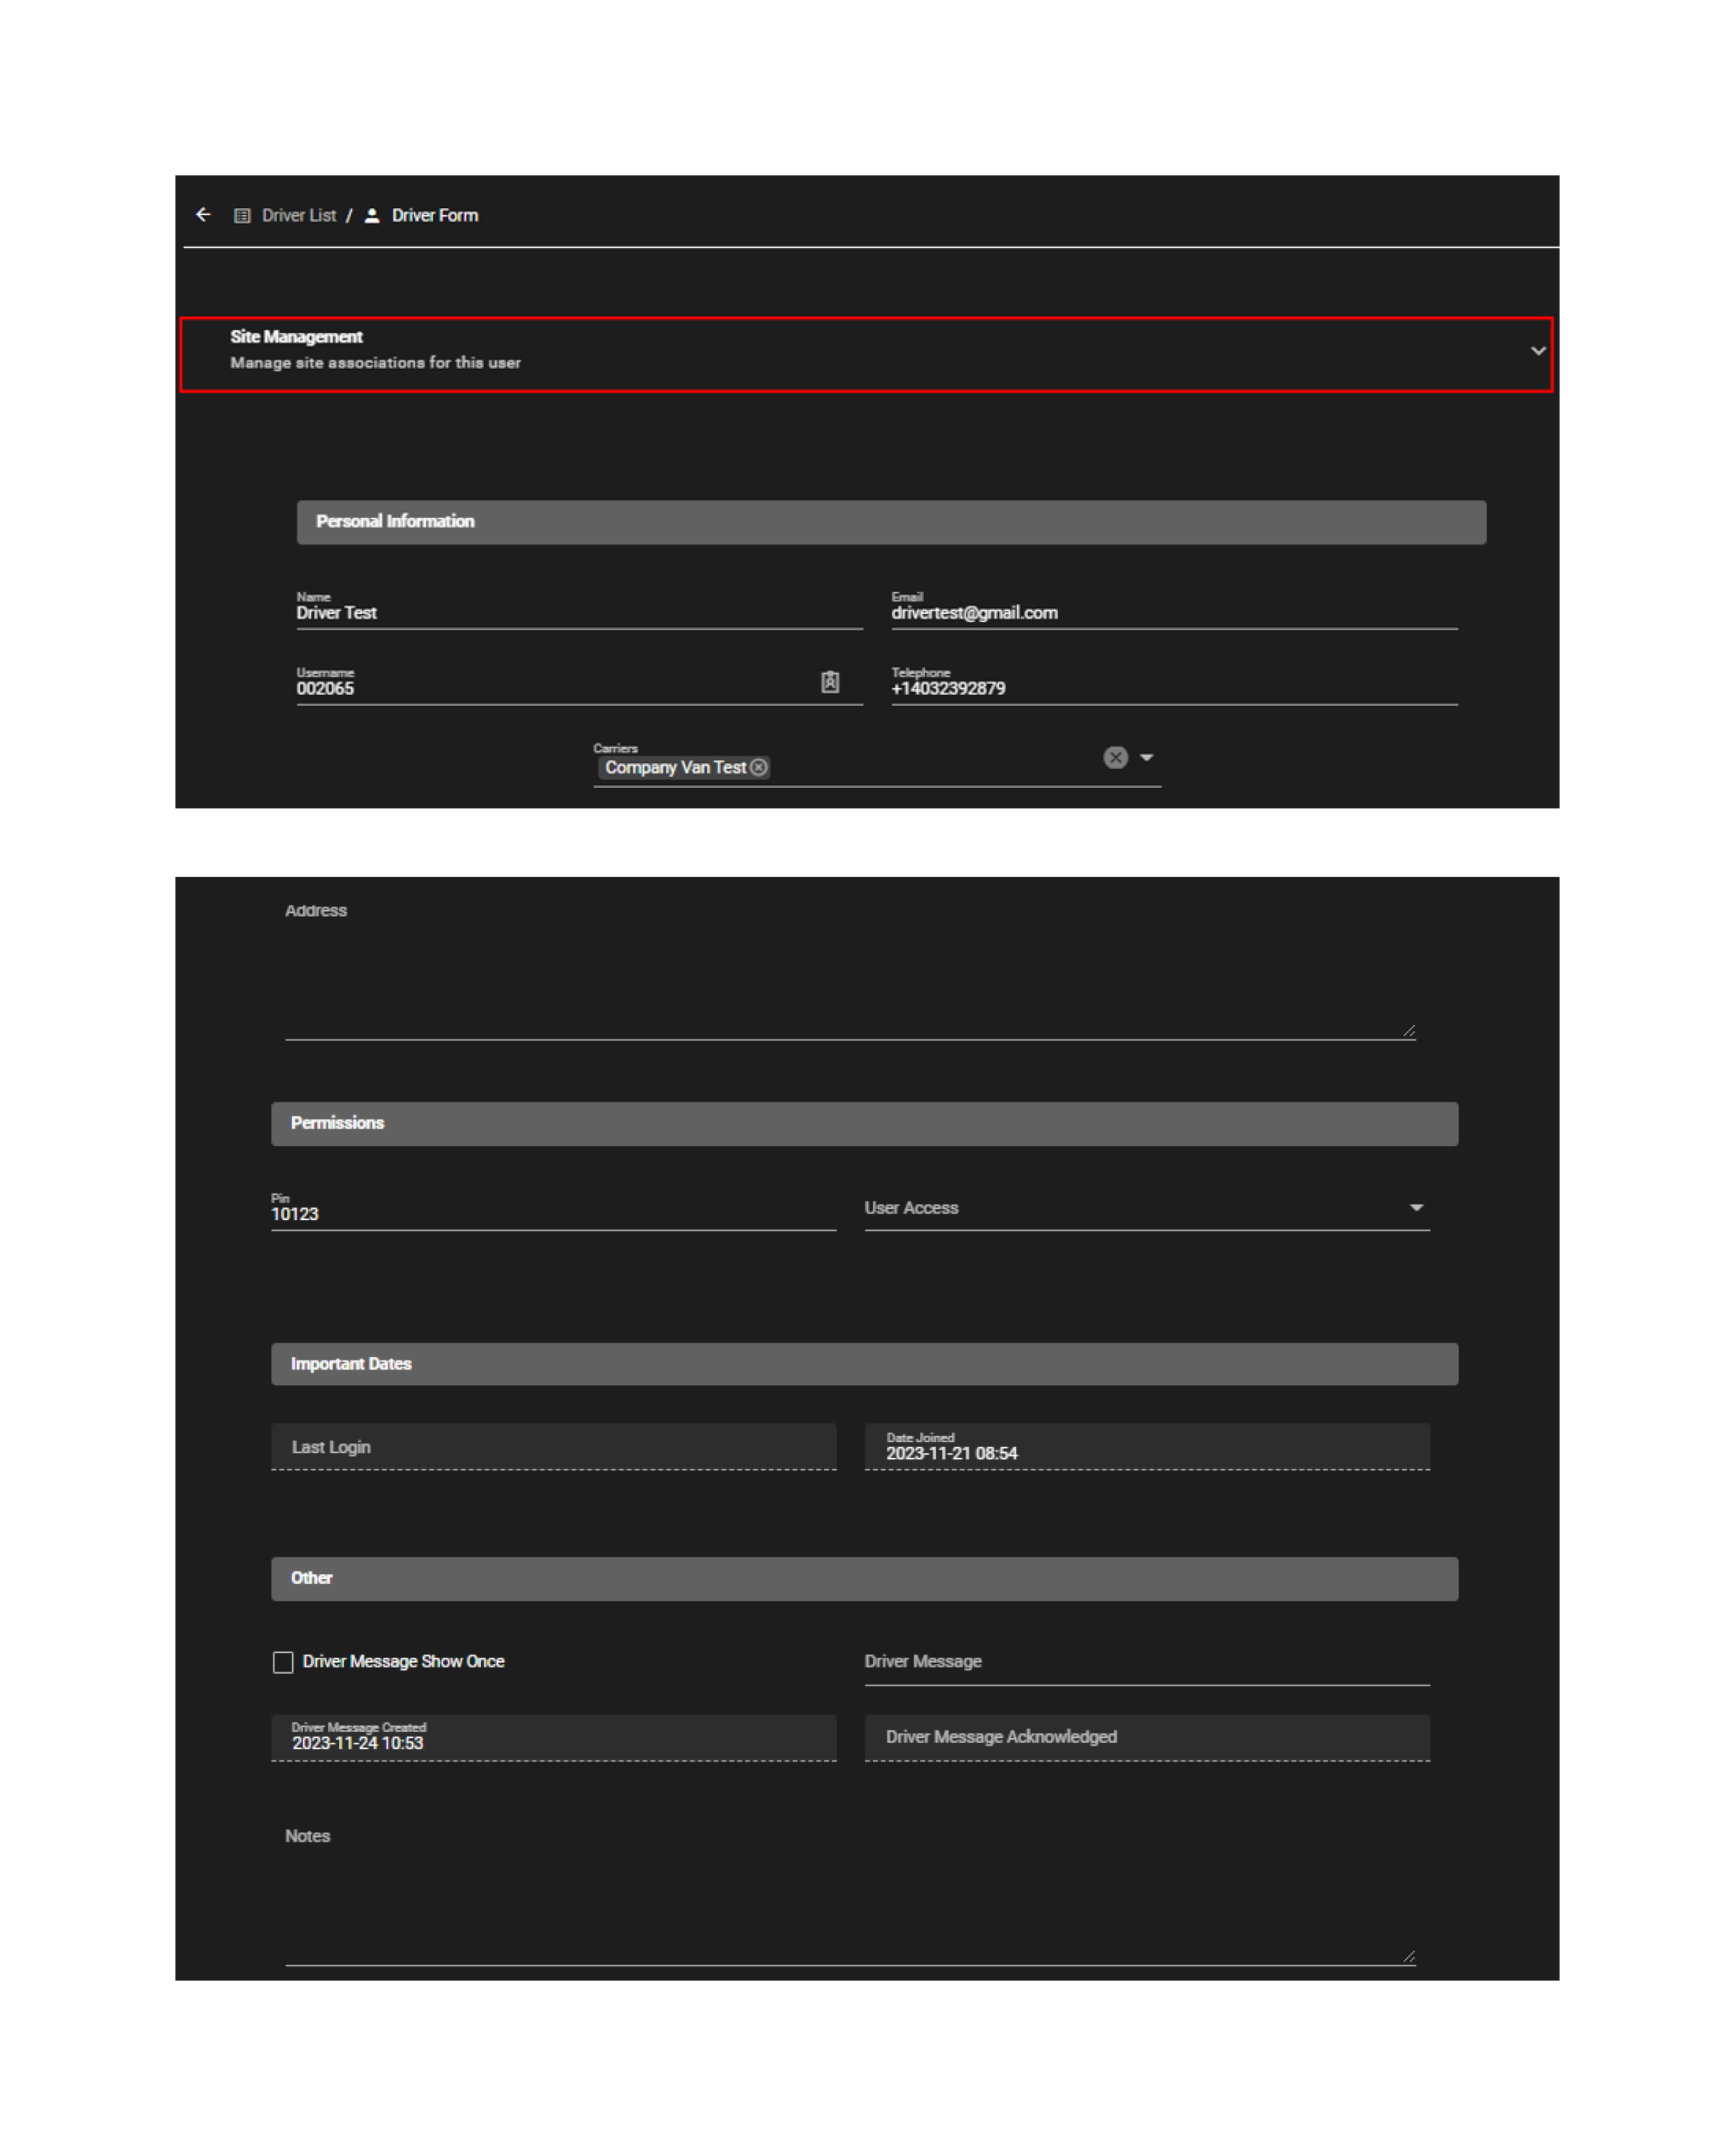Click the Date Joined field 2023-11-21 08:54
Screen dimensions: 1735x2156
point(1147,1447)
